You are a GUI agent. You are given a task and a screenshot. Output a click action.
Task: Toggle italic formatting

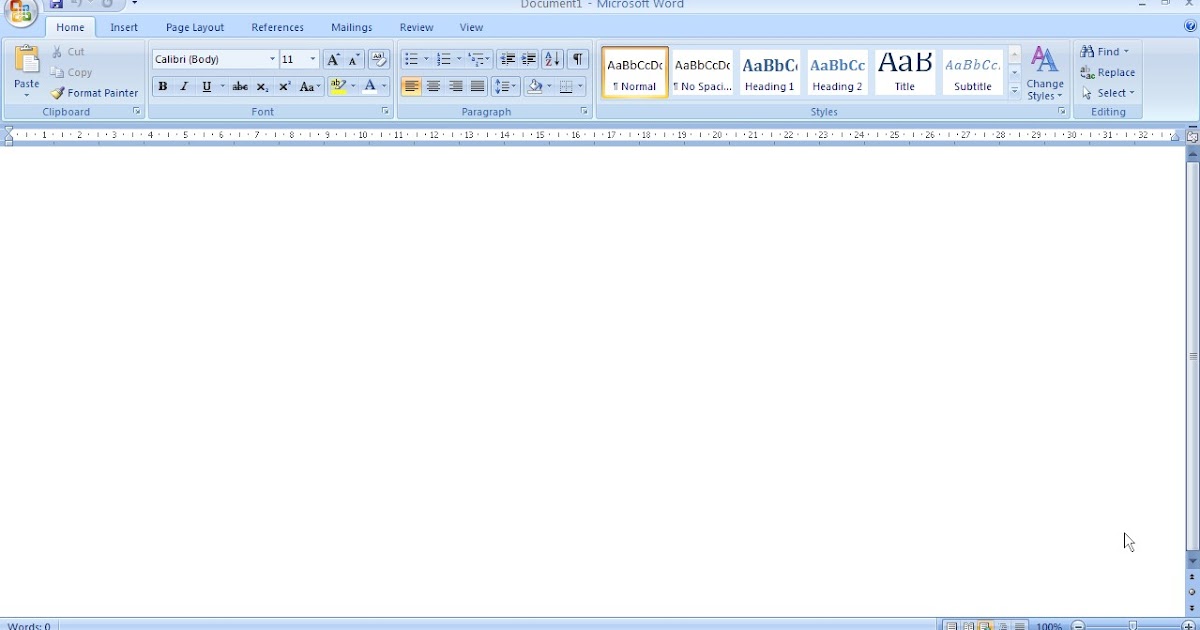pyautogui.click(x=184, y=87)
